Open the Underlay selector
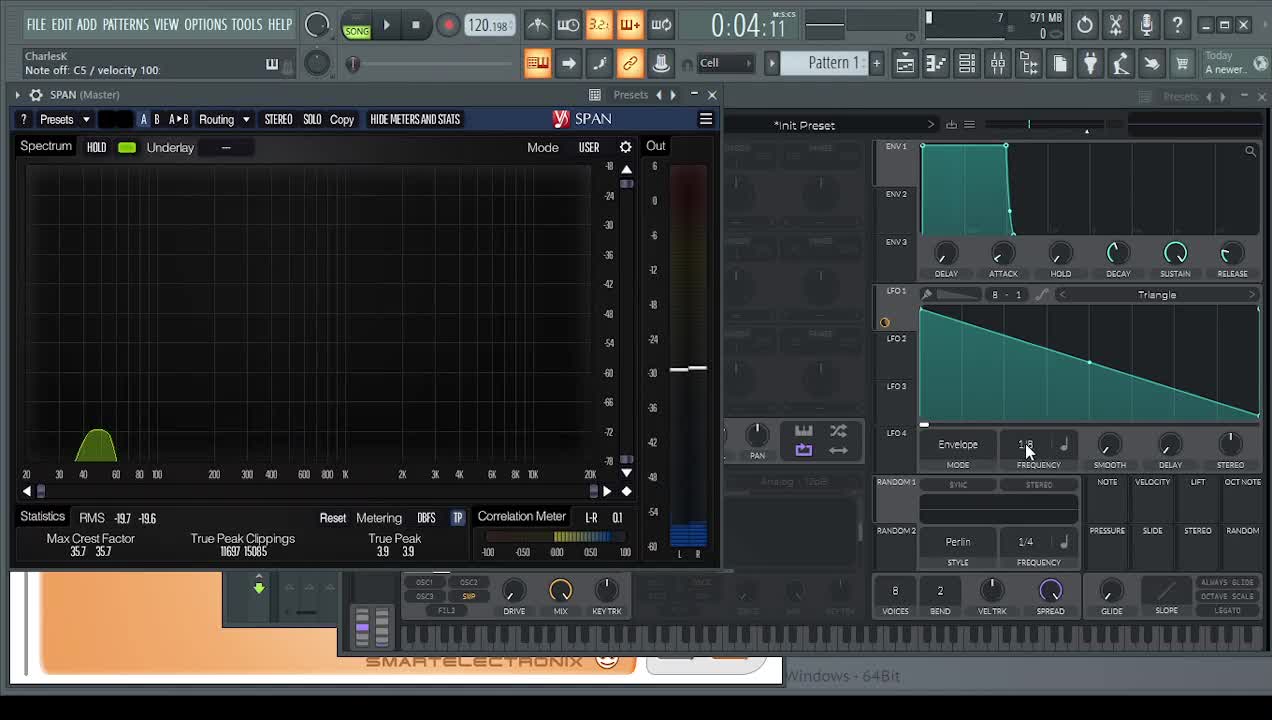Screen dimensions: 1272x720 [x=226, y=147]
